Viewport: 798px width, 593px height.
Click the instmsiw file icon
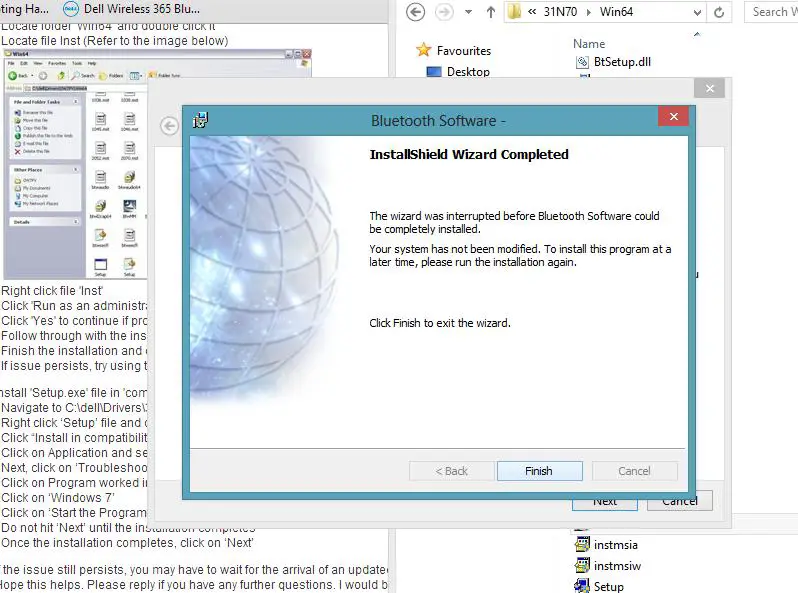pyautogui.click(x=582, y=565)
